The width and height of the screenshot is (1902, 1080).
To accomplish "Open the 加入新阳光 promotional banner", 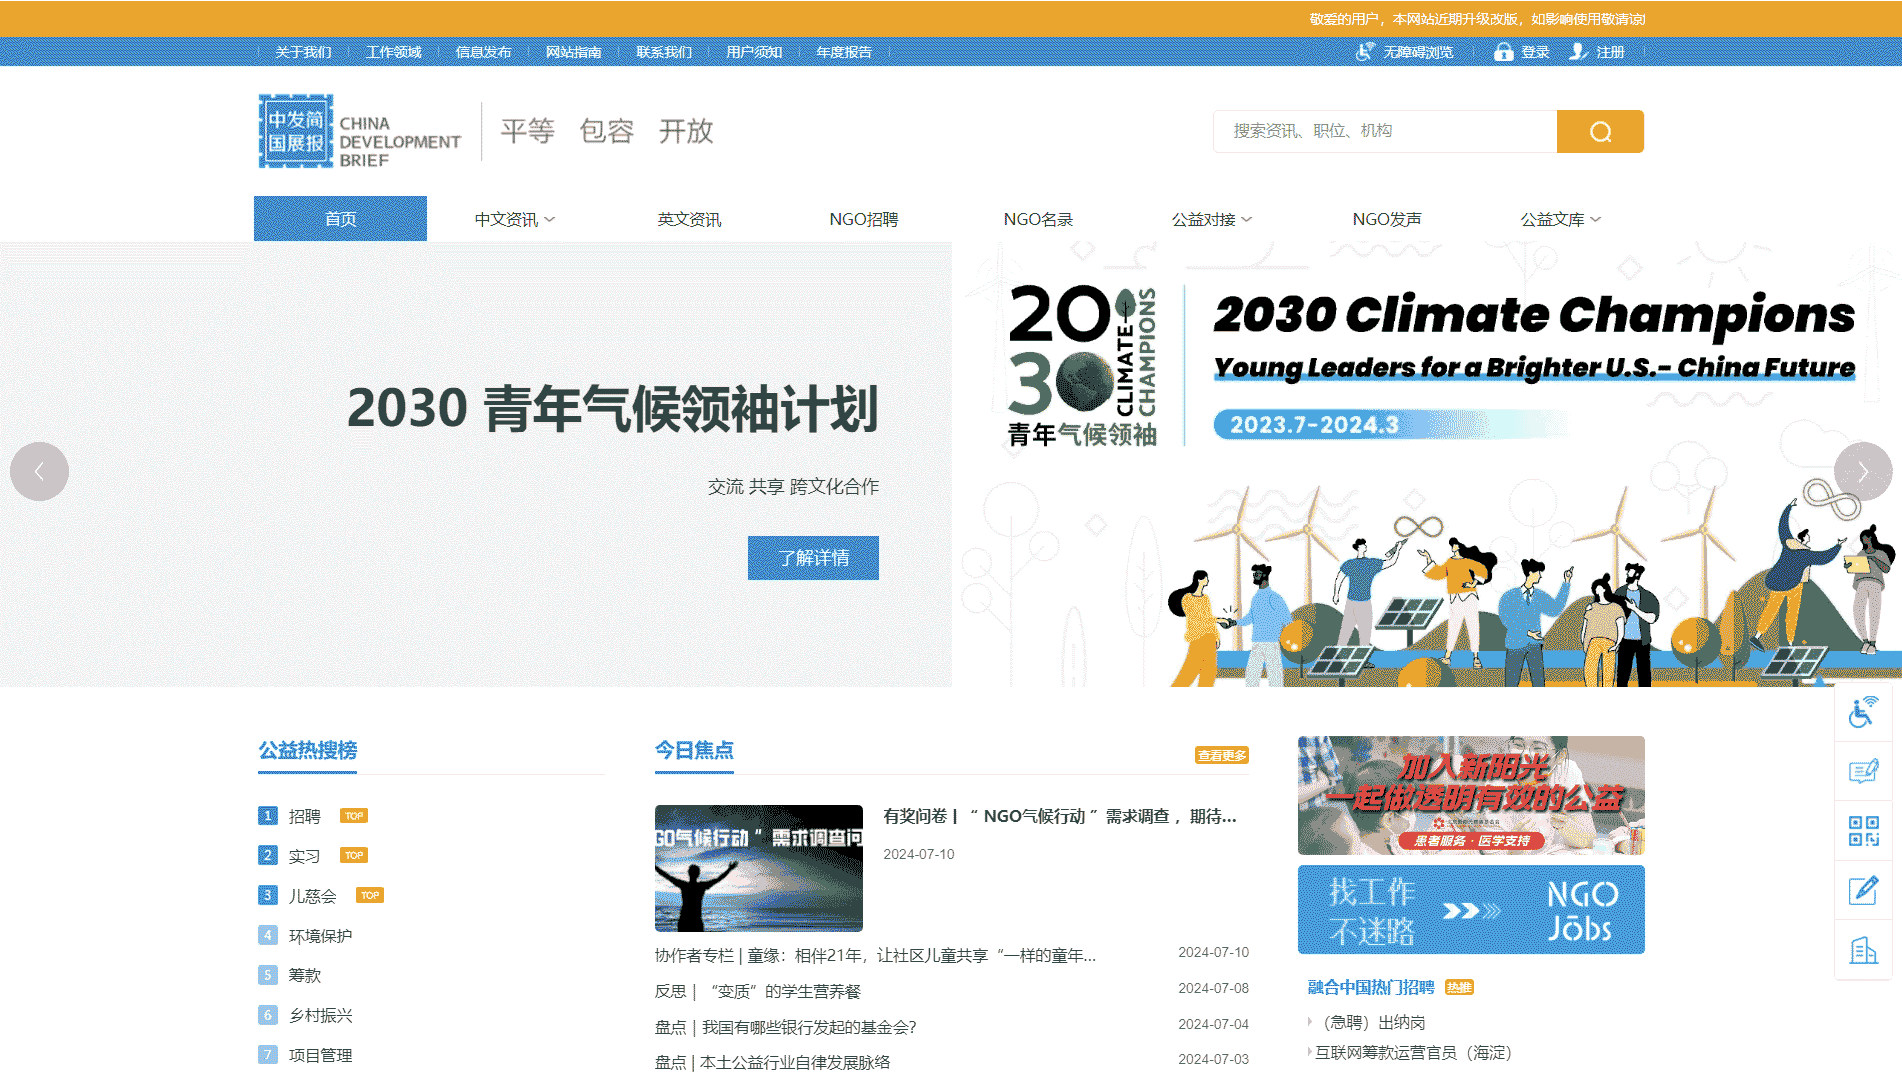I will (1471, 795).
